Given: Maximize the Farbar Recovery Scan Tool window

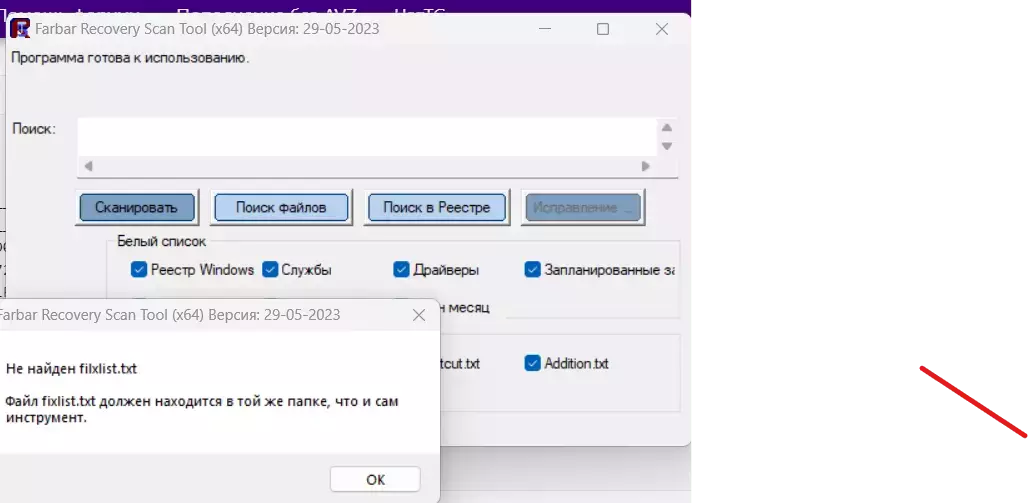Looking at the screenshot, I should (x=603, y=29).
